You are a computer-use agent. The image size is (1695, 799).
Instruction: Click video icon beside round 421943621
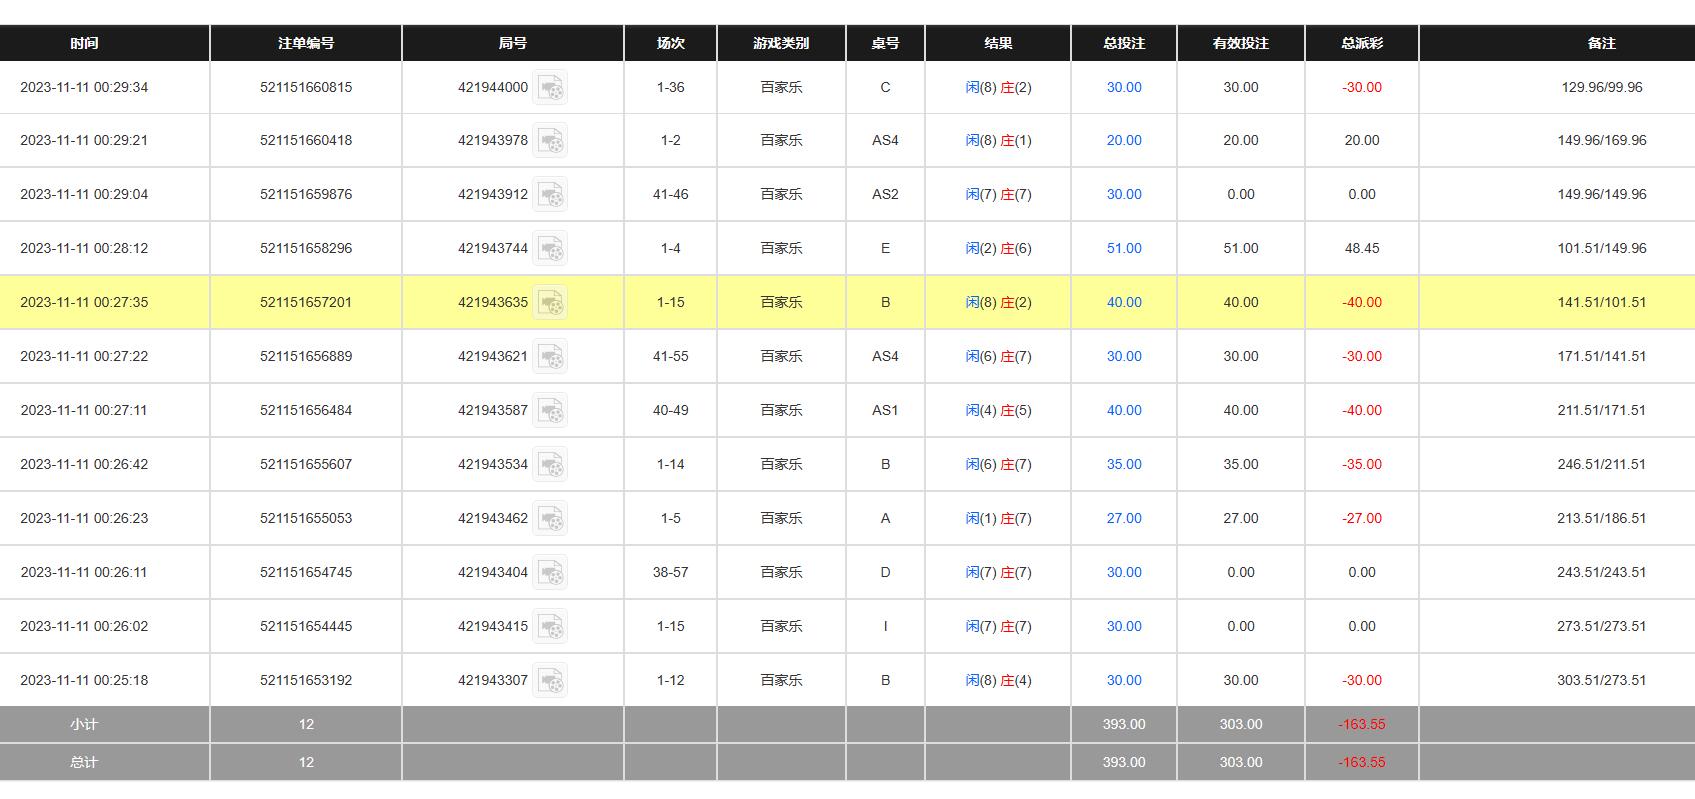[550, 357]
